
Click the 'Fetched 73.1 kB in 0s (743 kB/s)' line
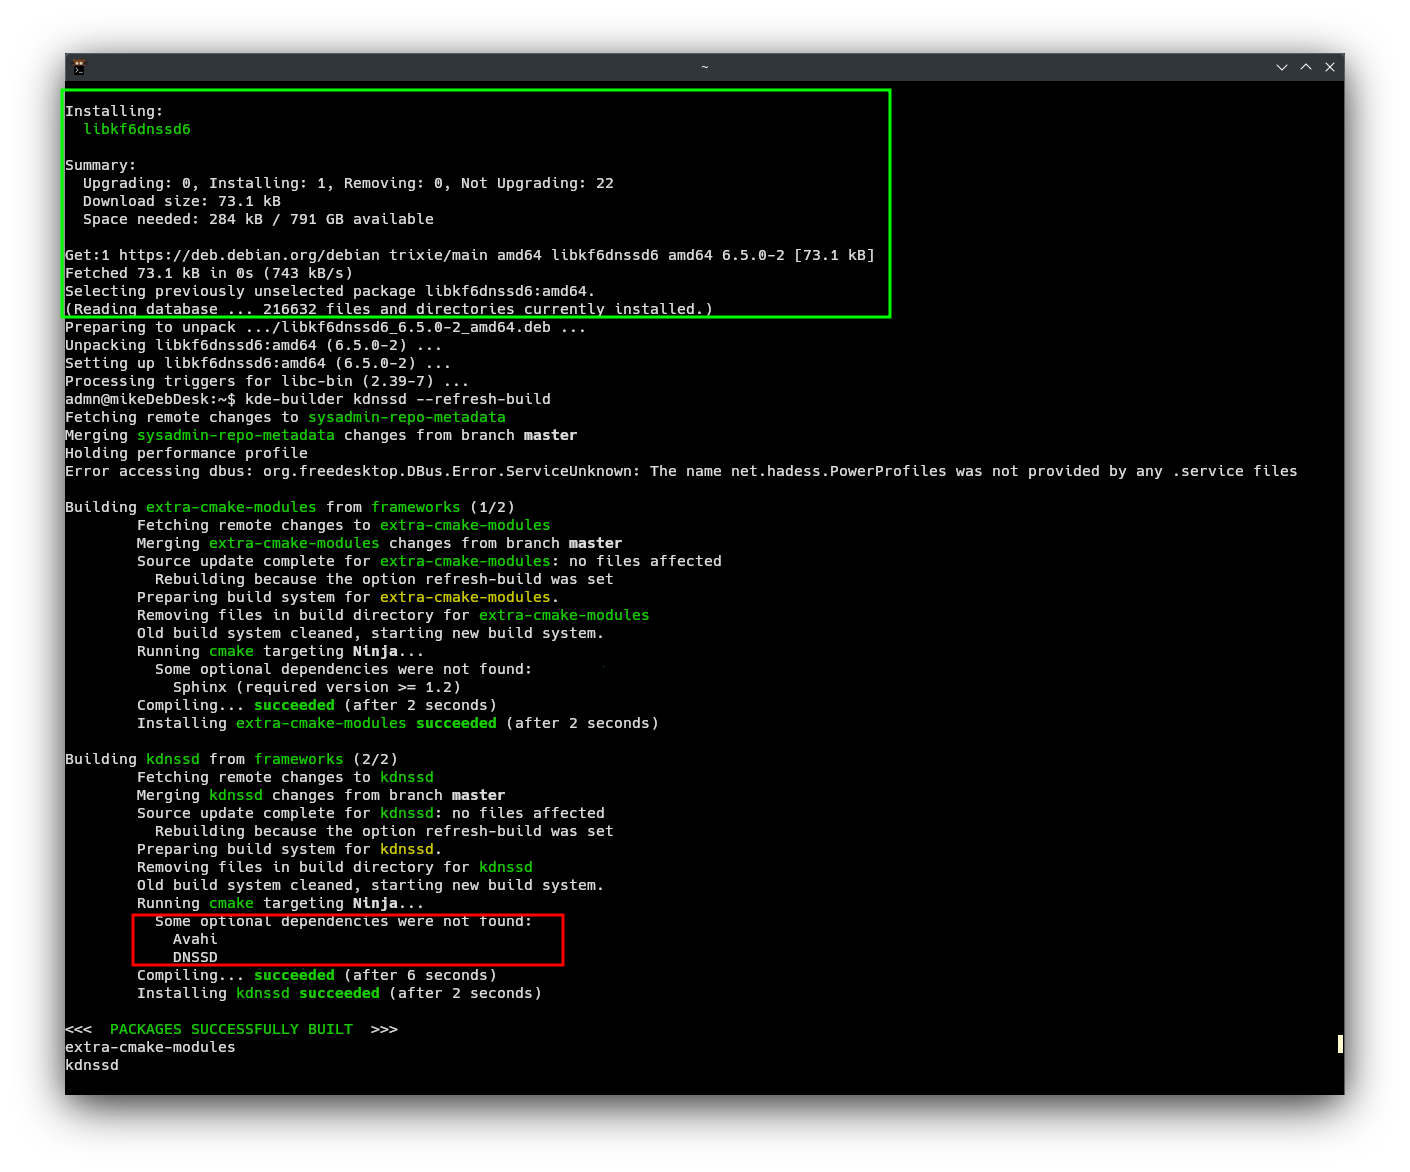click(209, 273)
